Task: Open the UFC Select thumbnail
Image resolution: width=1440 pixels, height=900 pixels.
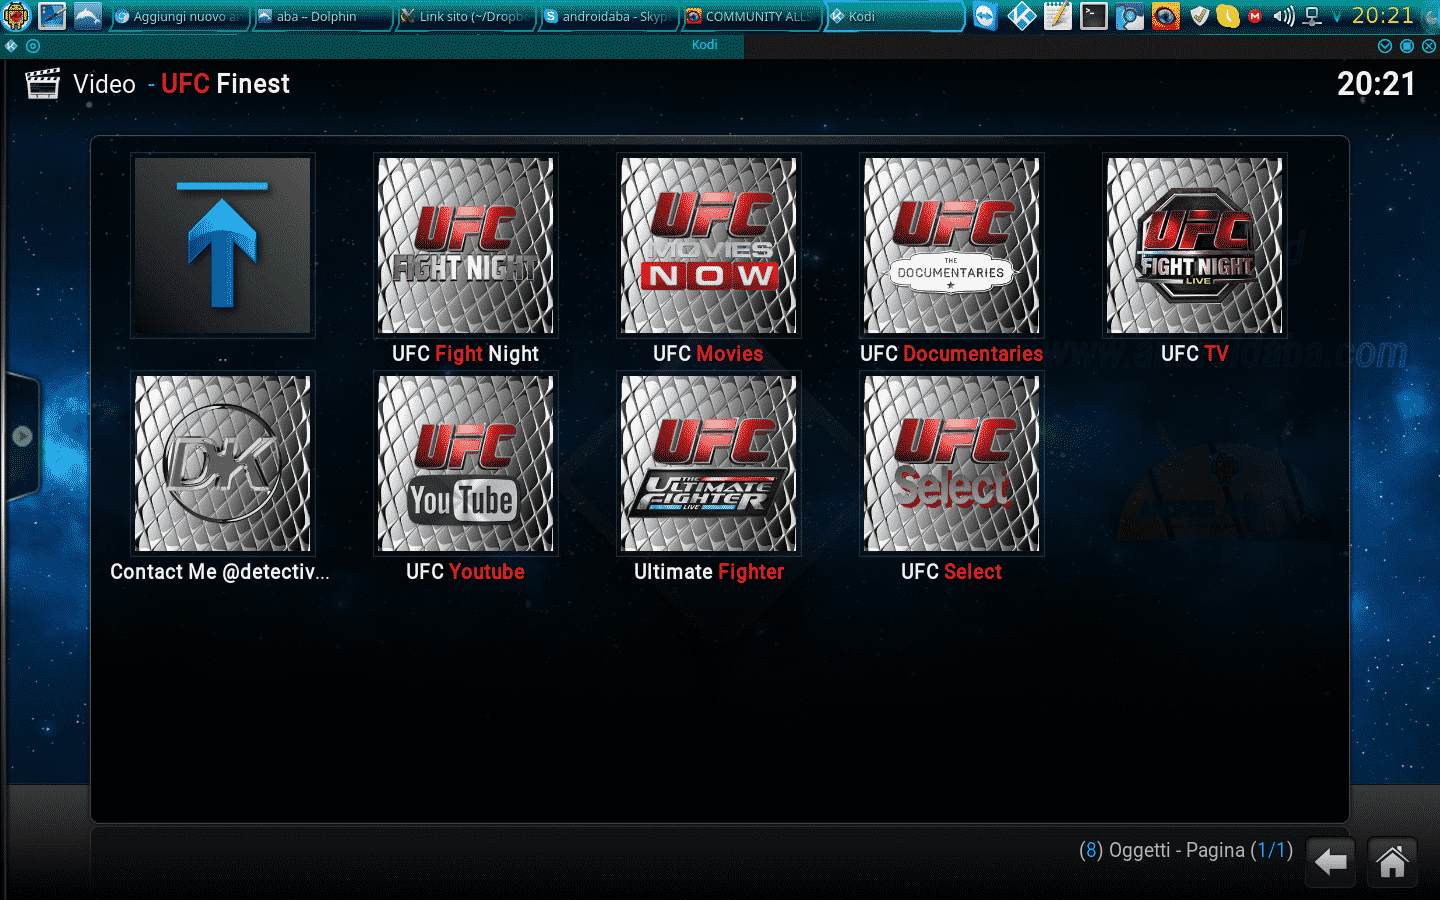Action: point(952,463)
